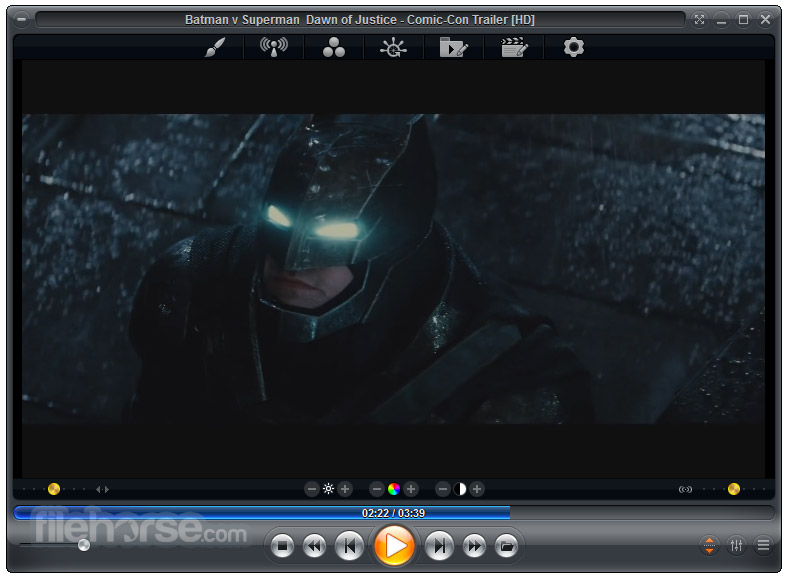Adjust the left yellow balance slider knob
This screenshot has width=787, height=578.
click(x=54, y=489)
